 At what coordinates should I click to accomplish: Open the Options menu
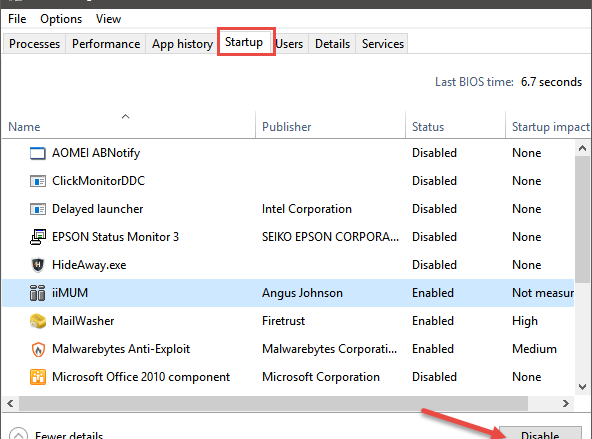(x=61, y=19)
